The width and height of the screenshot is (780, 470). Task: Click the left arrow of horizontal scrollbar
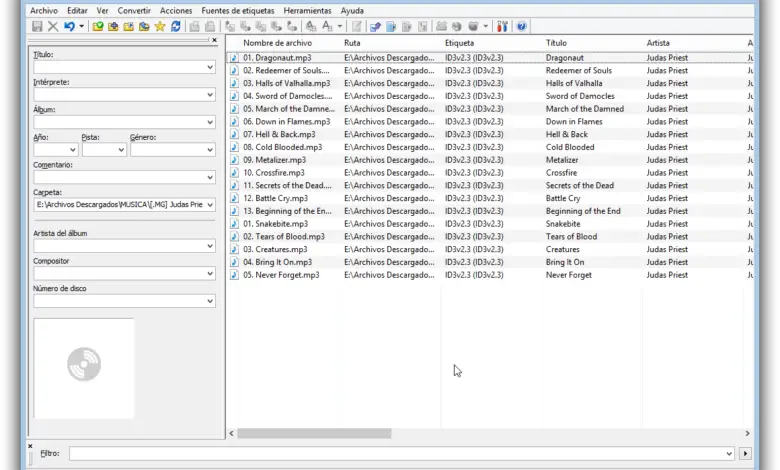coord(231,434)
